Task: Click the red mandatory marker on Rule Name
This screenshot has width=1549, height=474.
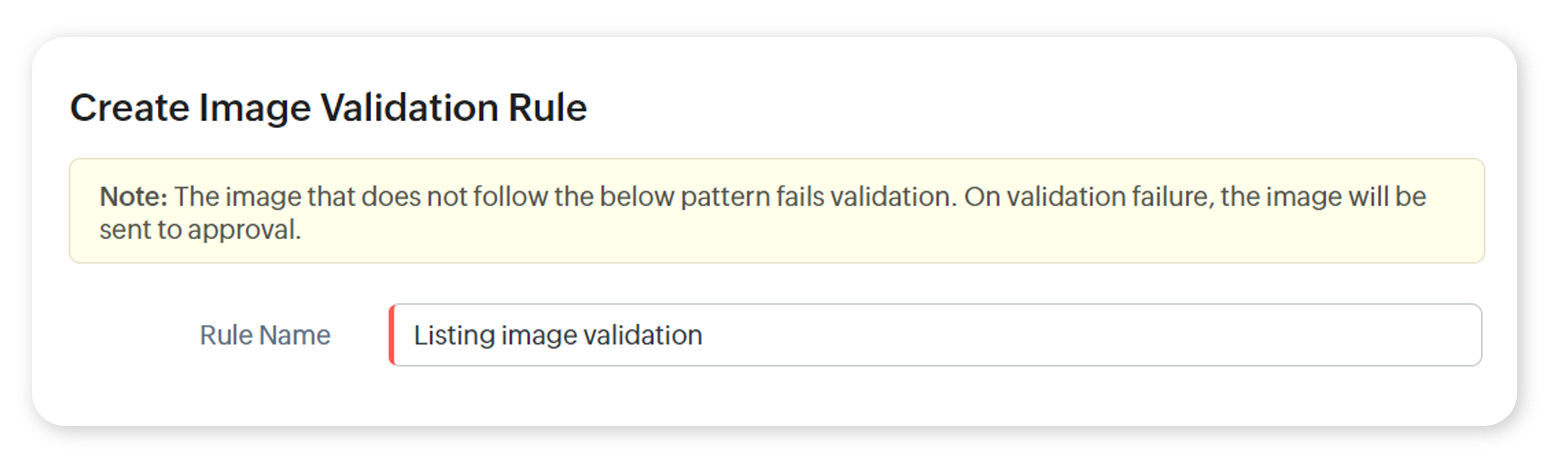Action: click(391, 335)
